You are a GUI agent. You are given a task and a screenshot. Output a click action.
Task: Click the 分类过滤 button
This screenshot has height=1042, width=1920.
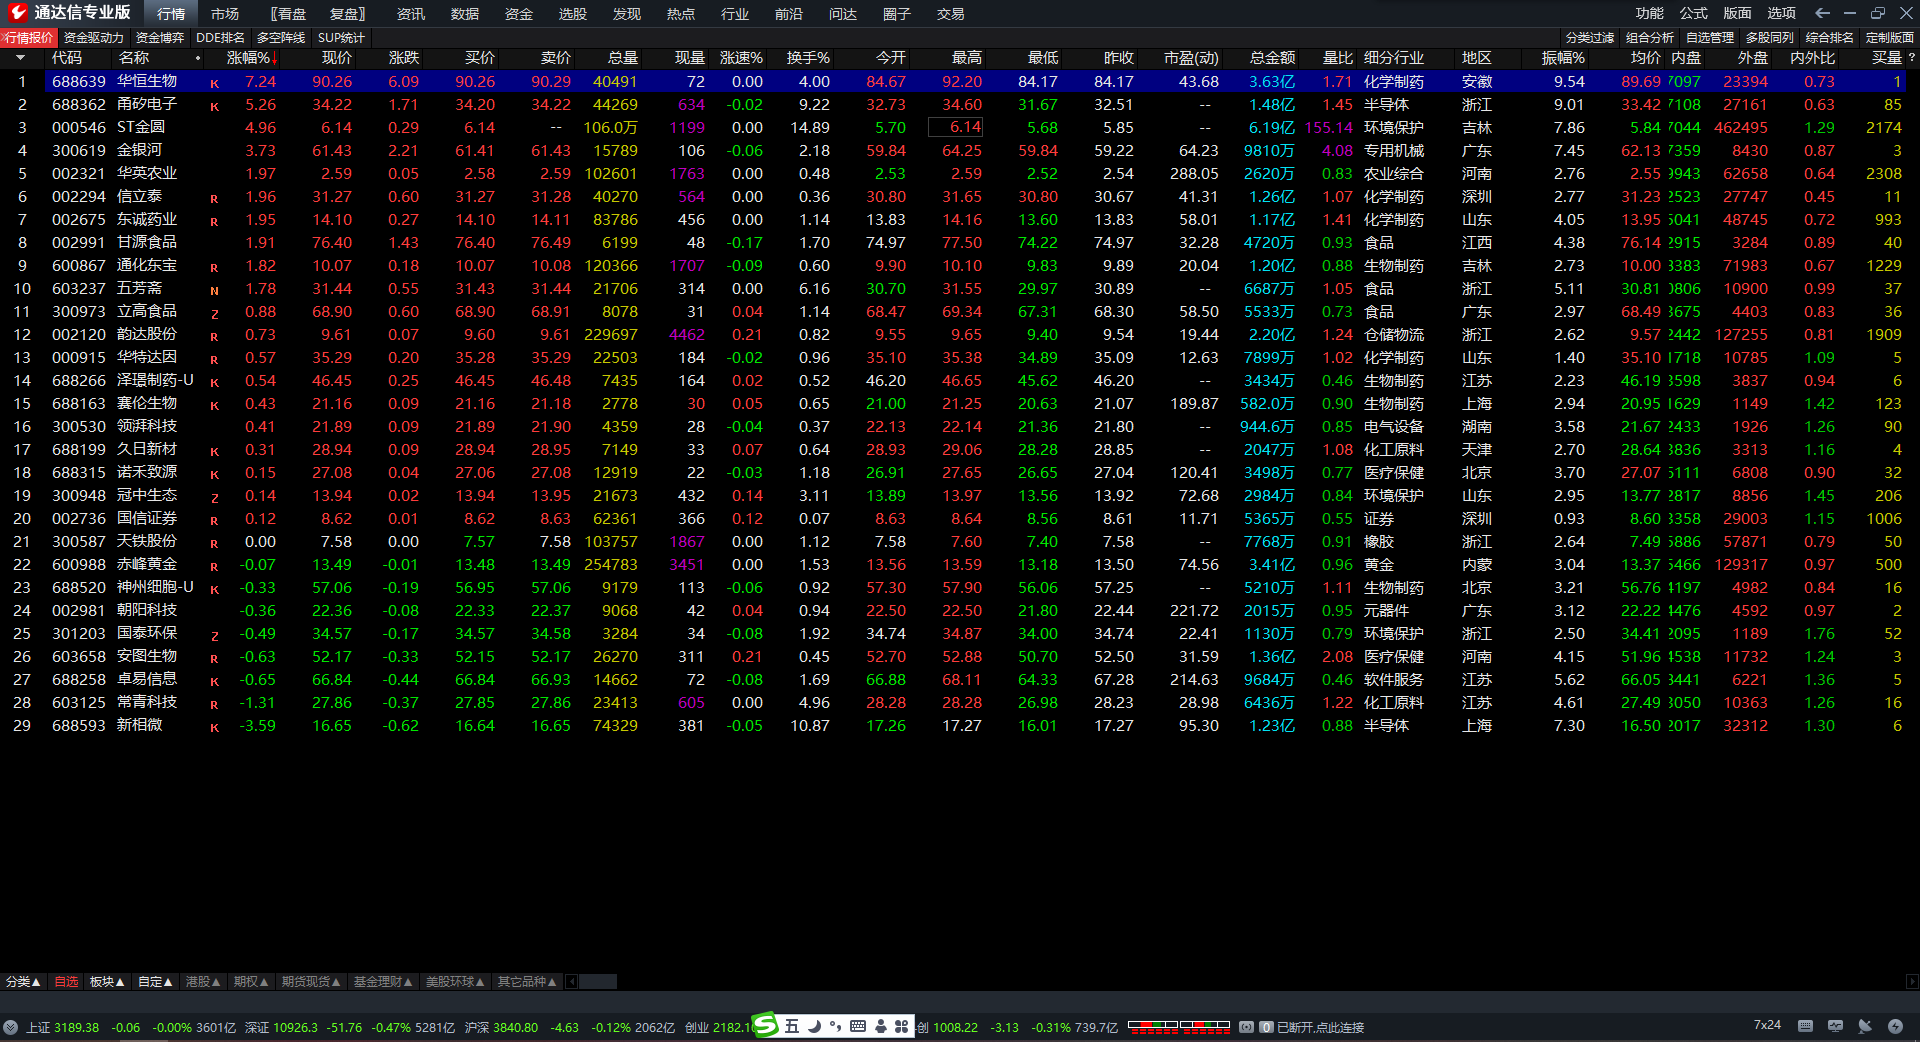pyautogui.click(x=1590, y=37)
